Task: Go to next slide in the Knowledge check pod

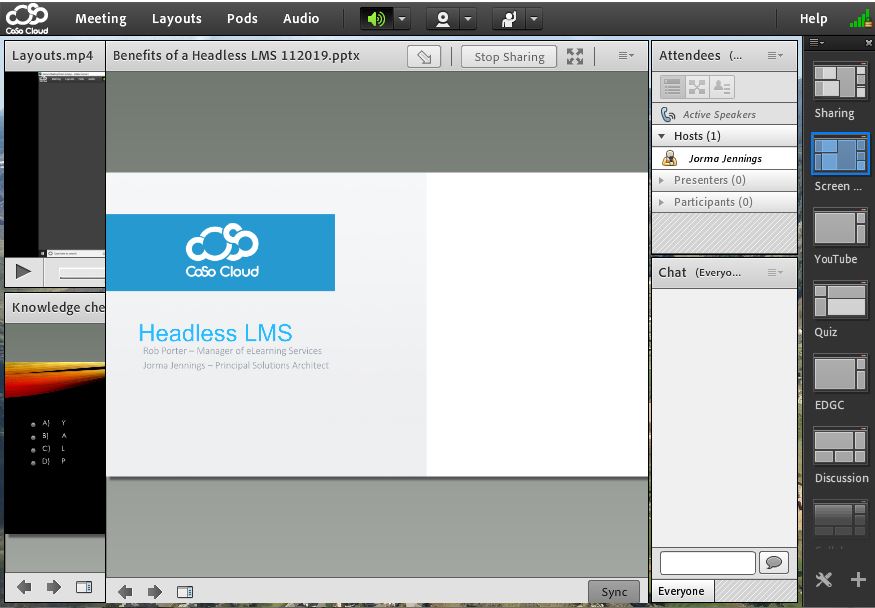Action: click(x=54, y=587)
